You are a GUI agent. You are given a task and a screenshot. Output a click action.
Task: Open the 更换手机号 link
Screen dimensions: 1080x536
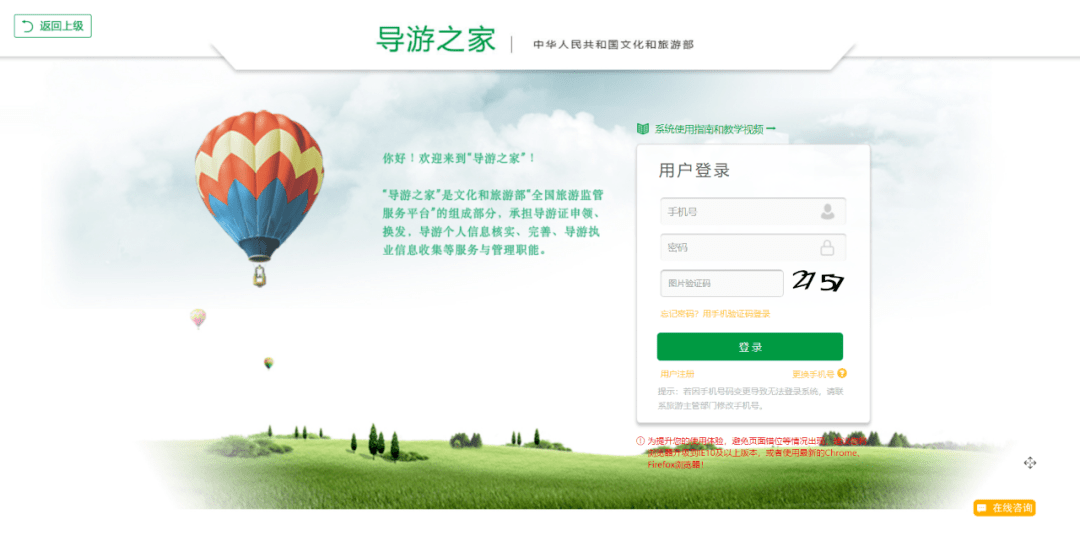[813, 374]
